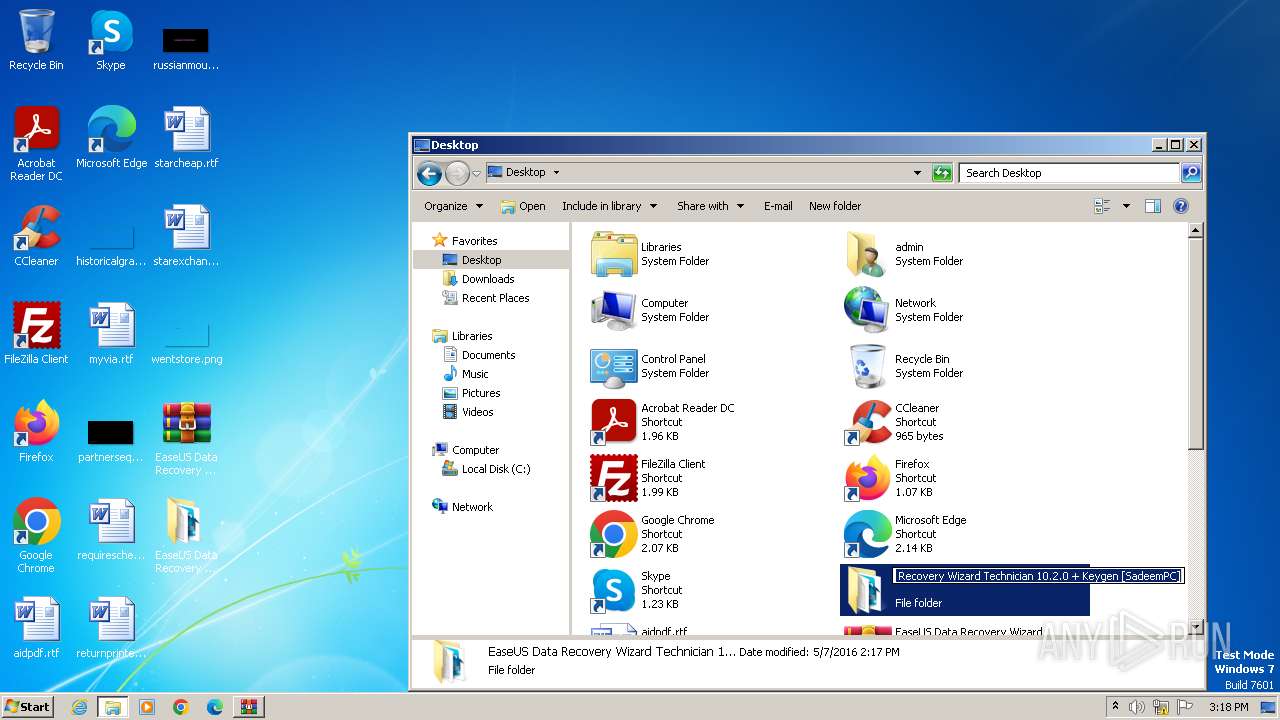This screenshot has width=1280, height=720.
Task: Select the EaseUS Data Recovery WinRAR archive icon
Action: tap(186, 438)
